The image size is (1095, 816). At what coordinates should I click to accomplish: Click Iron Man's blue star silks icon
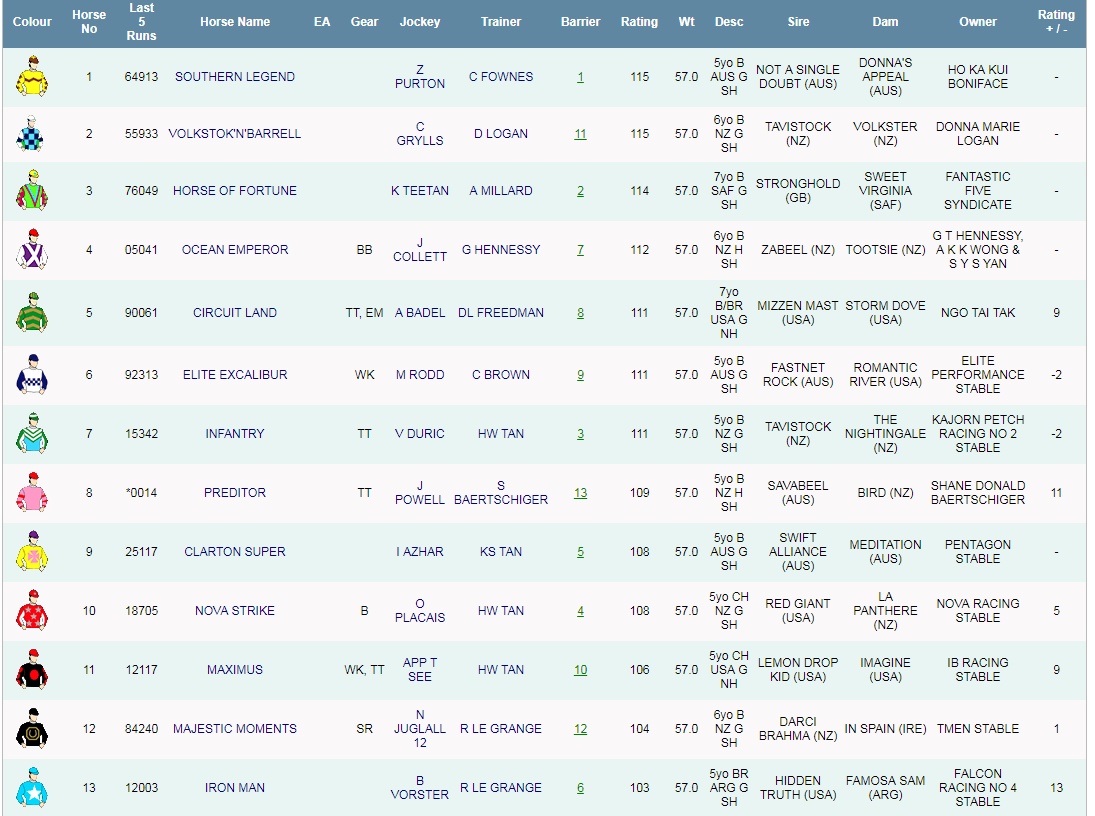pos(32,788)
